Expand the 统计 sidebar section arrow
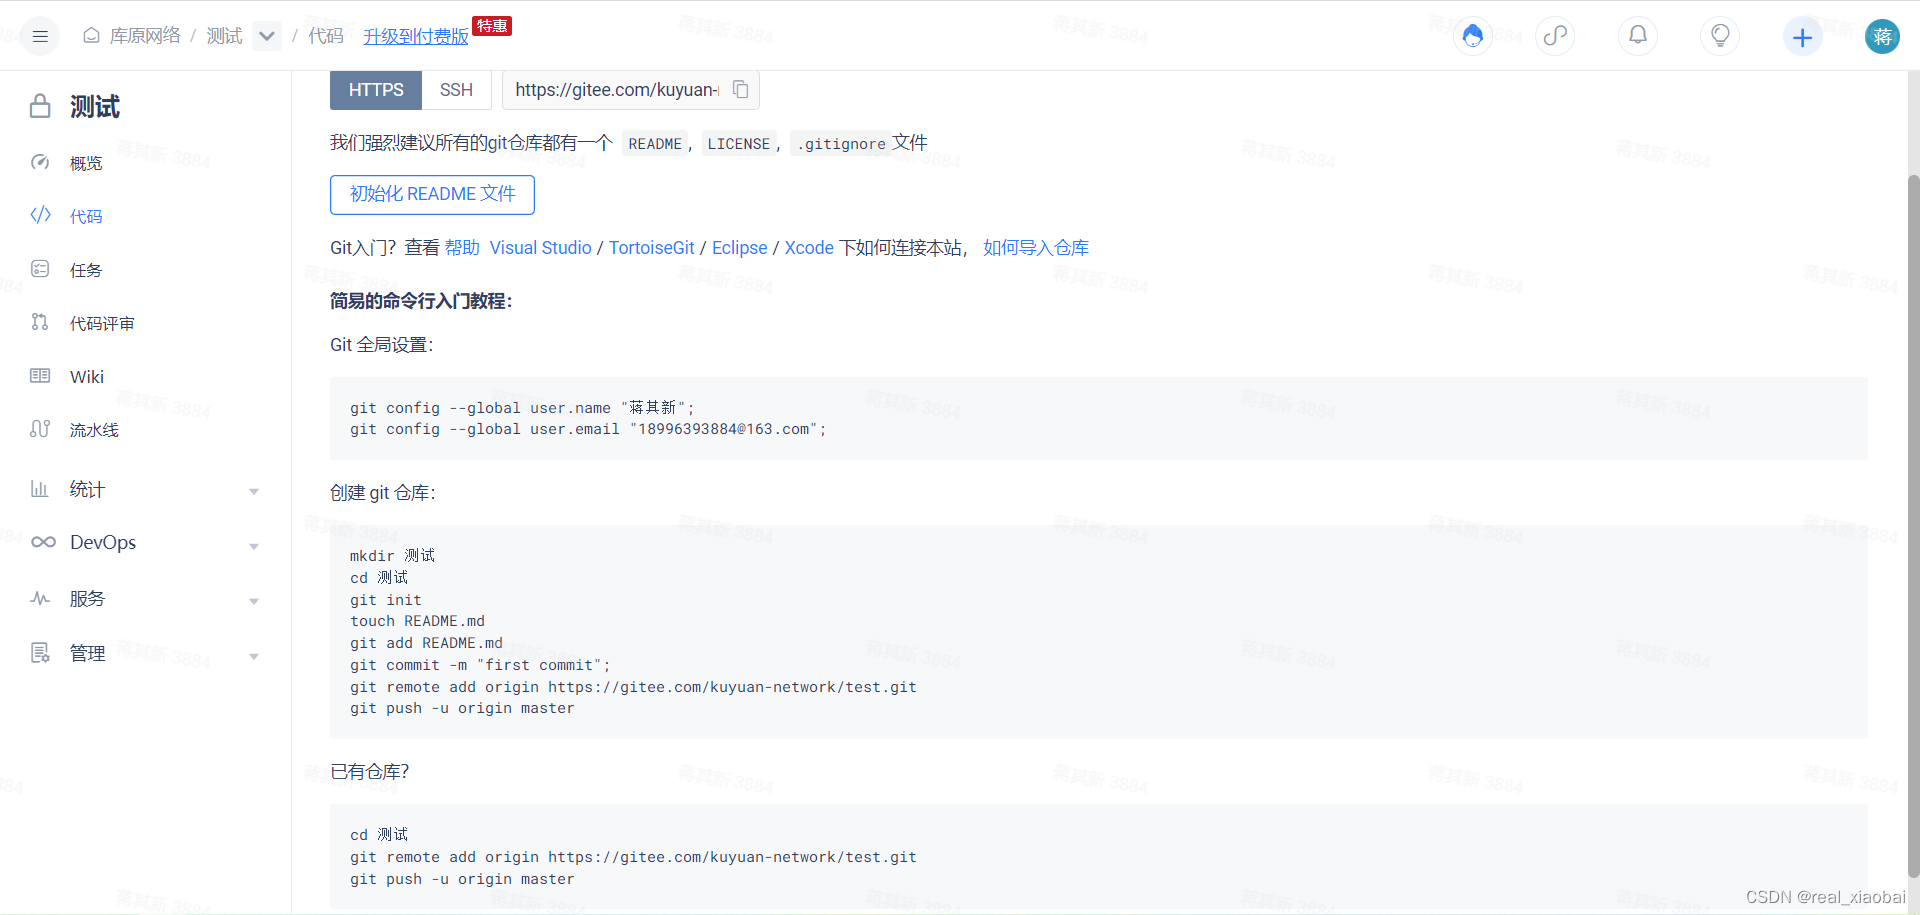Image resolution: width=1920 pixels, height=915 pixels. tap(254, 491)
